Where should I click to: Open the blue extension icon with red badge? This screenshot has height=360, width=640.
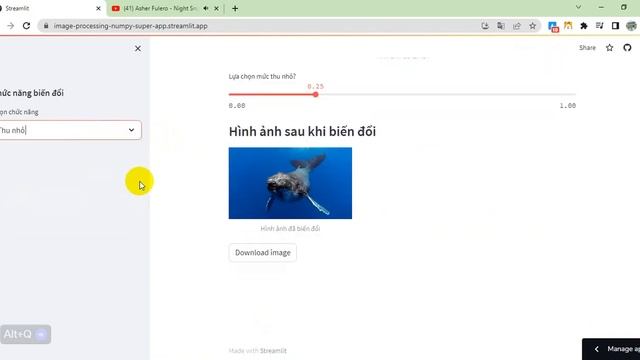[x=553, y=27]
